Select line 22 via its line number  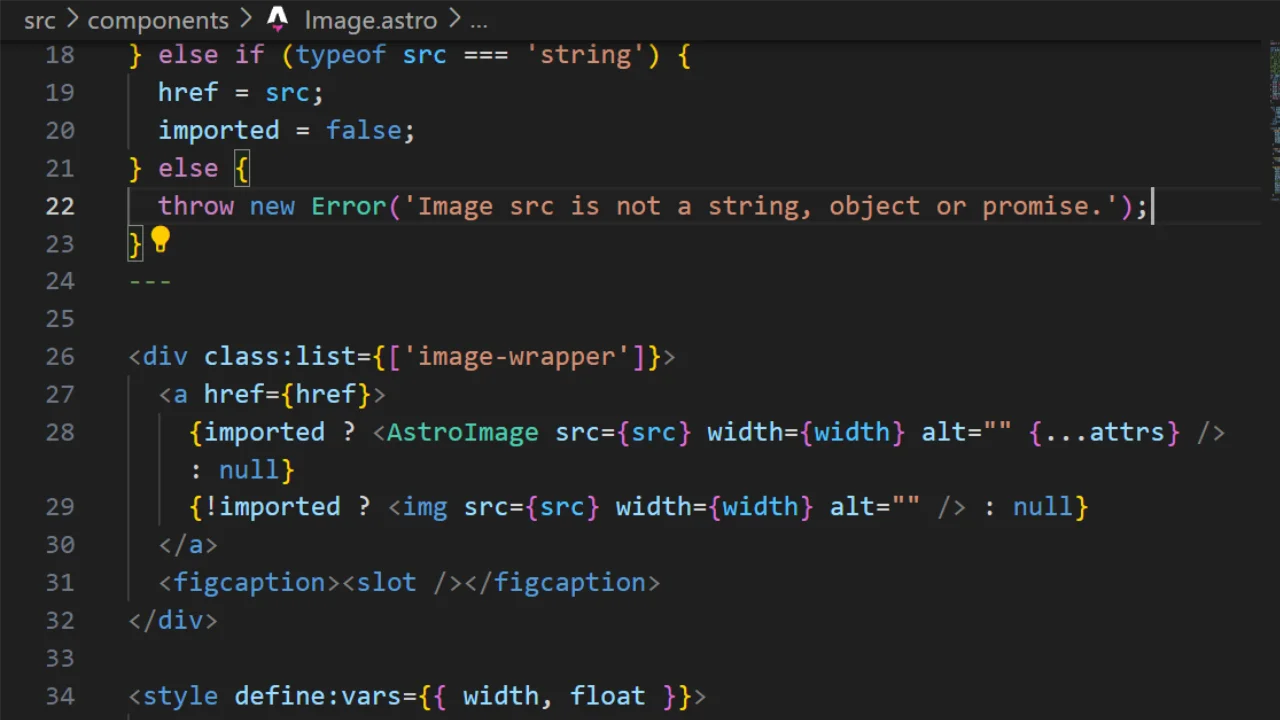point(60,206)
